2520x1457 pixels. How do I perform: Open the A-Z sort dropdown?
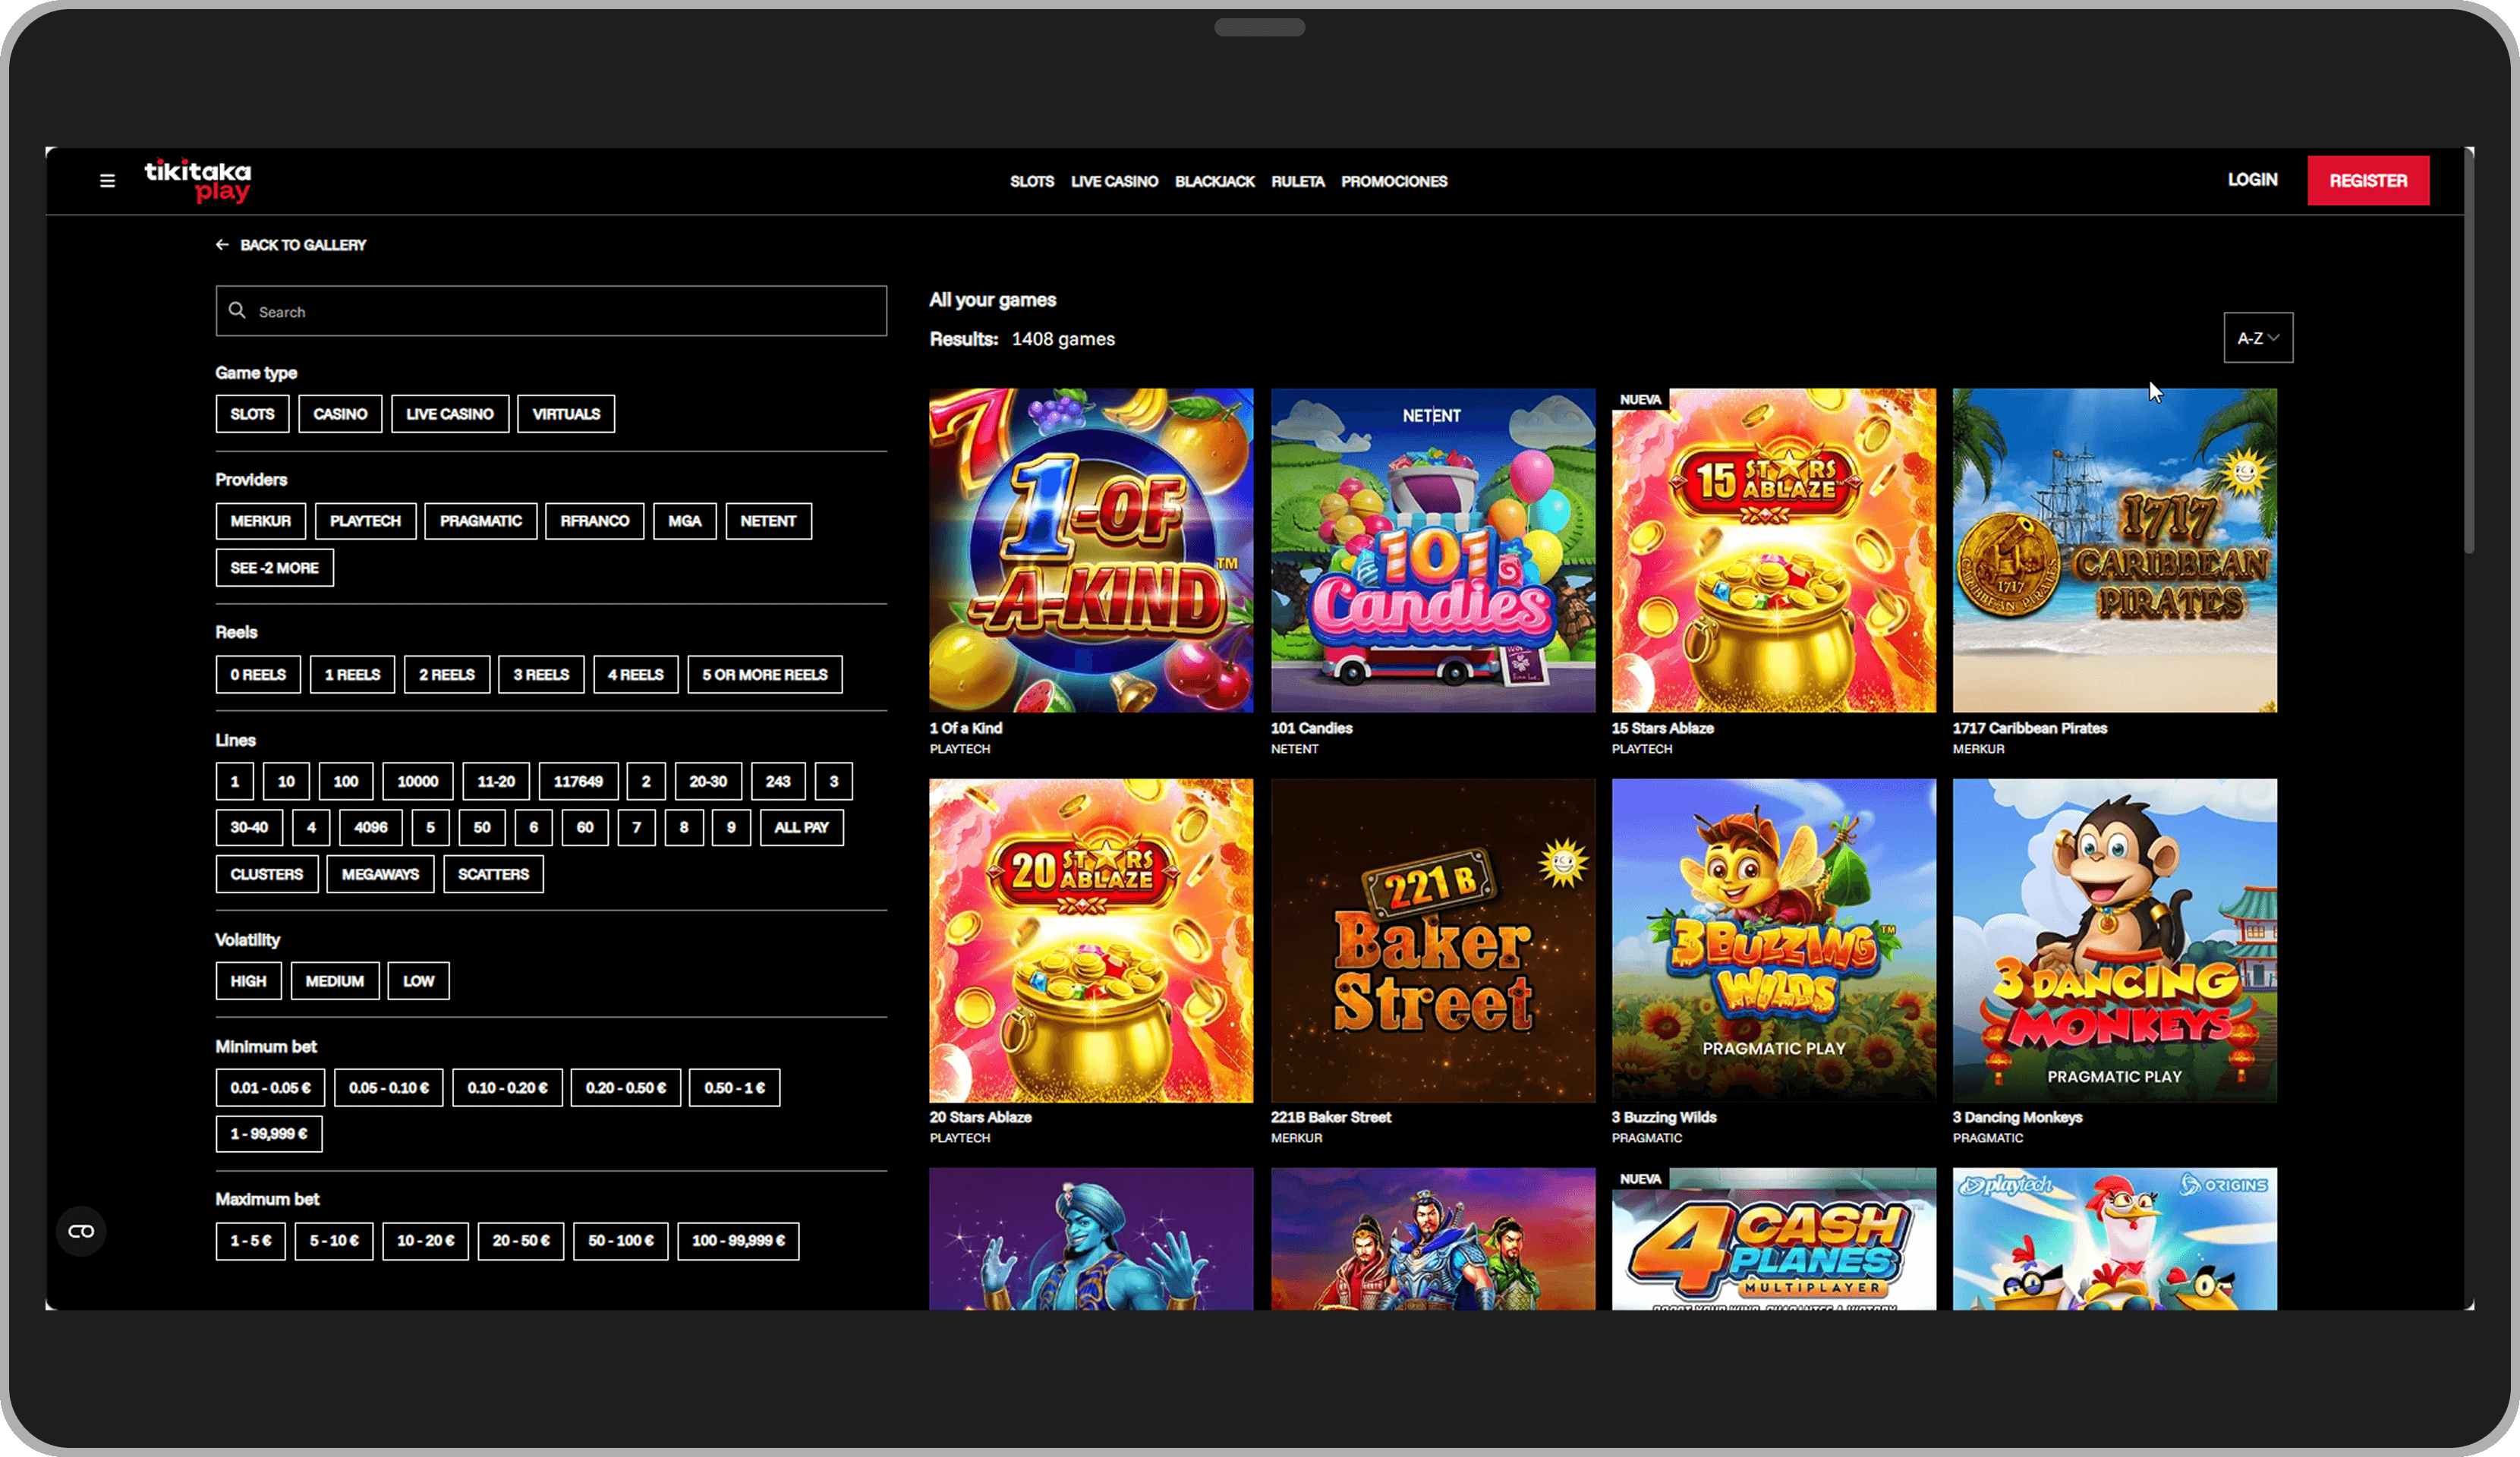(x=2258, y=338)
